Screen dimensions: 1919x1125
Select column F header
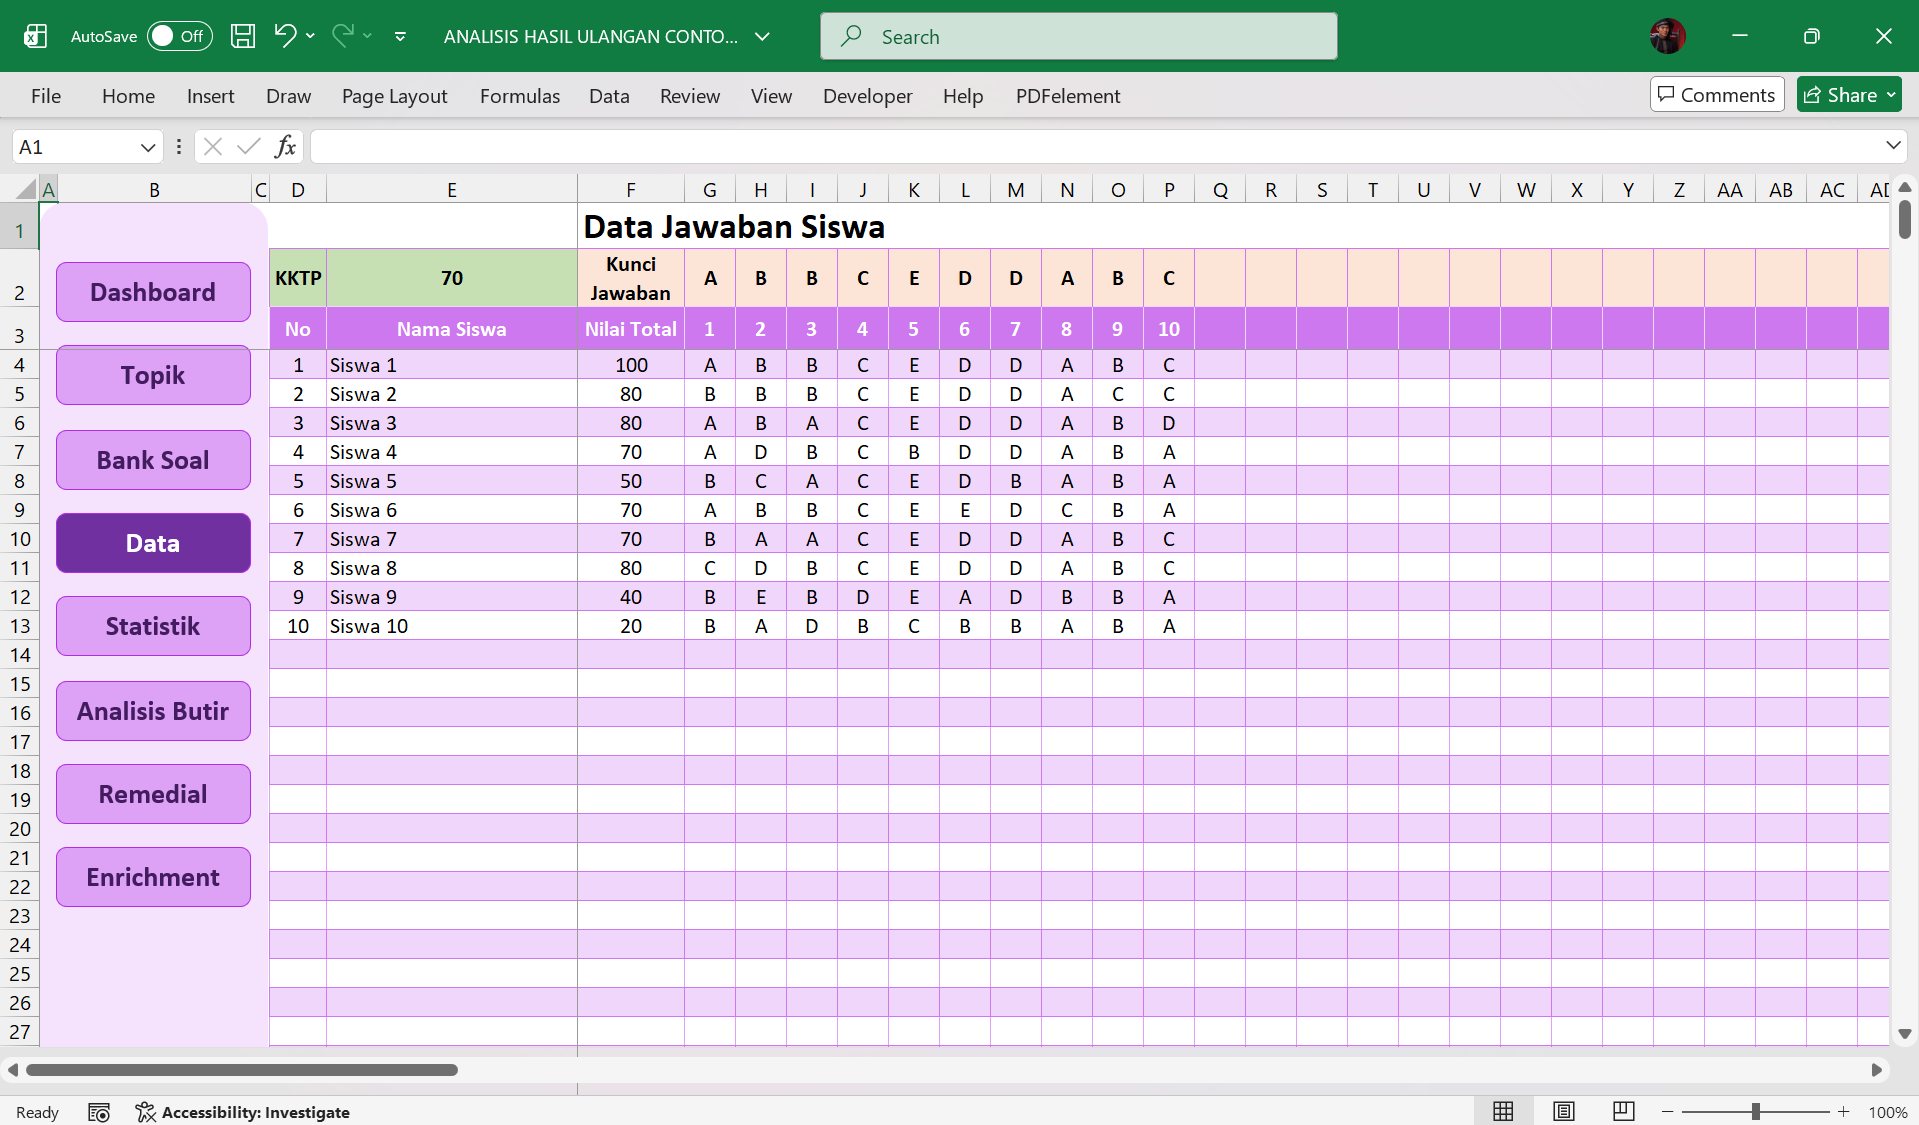coord(631,189)
